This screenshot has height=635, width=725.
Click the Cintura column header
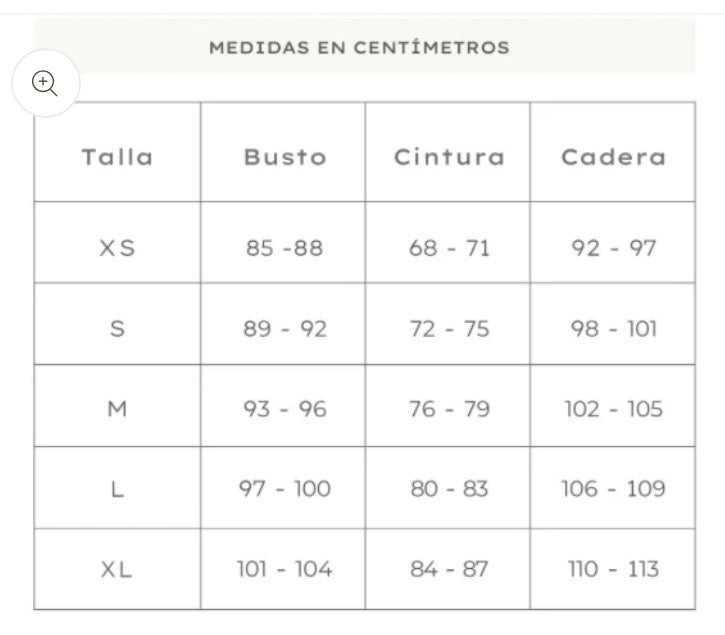(x=449, y=157)
